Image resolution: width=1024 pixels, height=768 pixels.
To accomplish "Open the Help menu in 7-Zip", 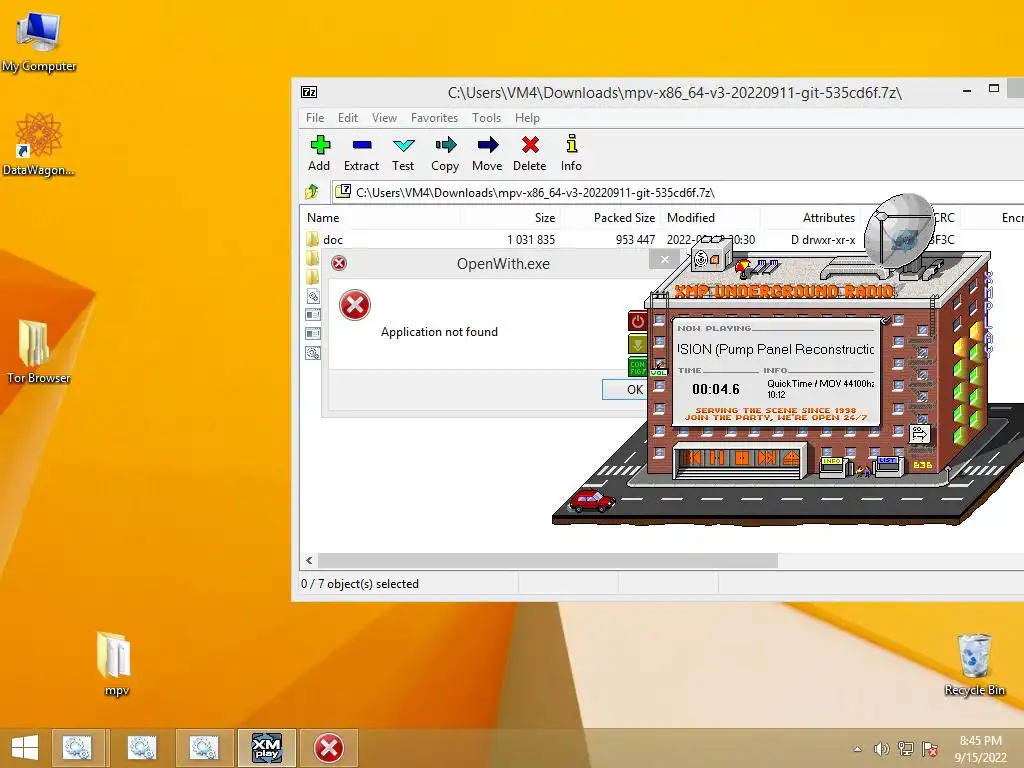I will tap(527, 118).
